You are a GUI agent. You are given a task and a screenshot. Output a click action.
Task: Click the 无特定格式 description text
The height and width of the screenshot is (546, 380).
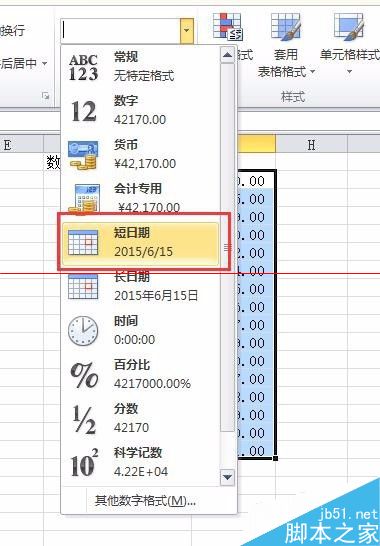(144, 76)
